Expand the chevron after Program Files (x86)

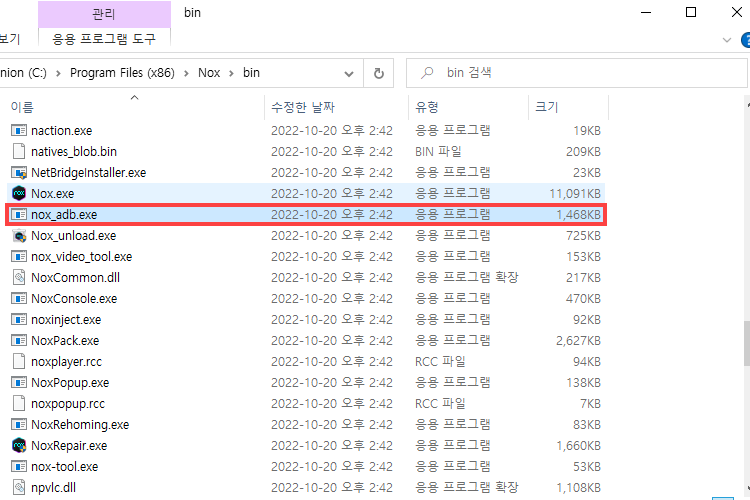(186, 73)
